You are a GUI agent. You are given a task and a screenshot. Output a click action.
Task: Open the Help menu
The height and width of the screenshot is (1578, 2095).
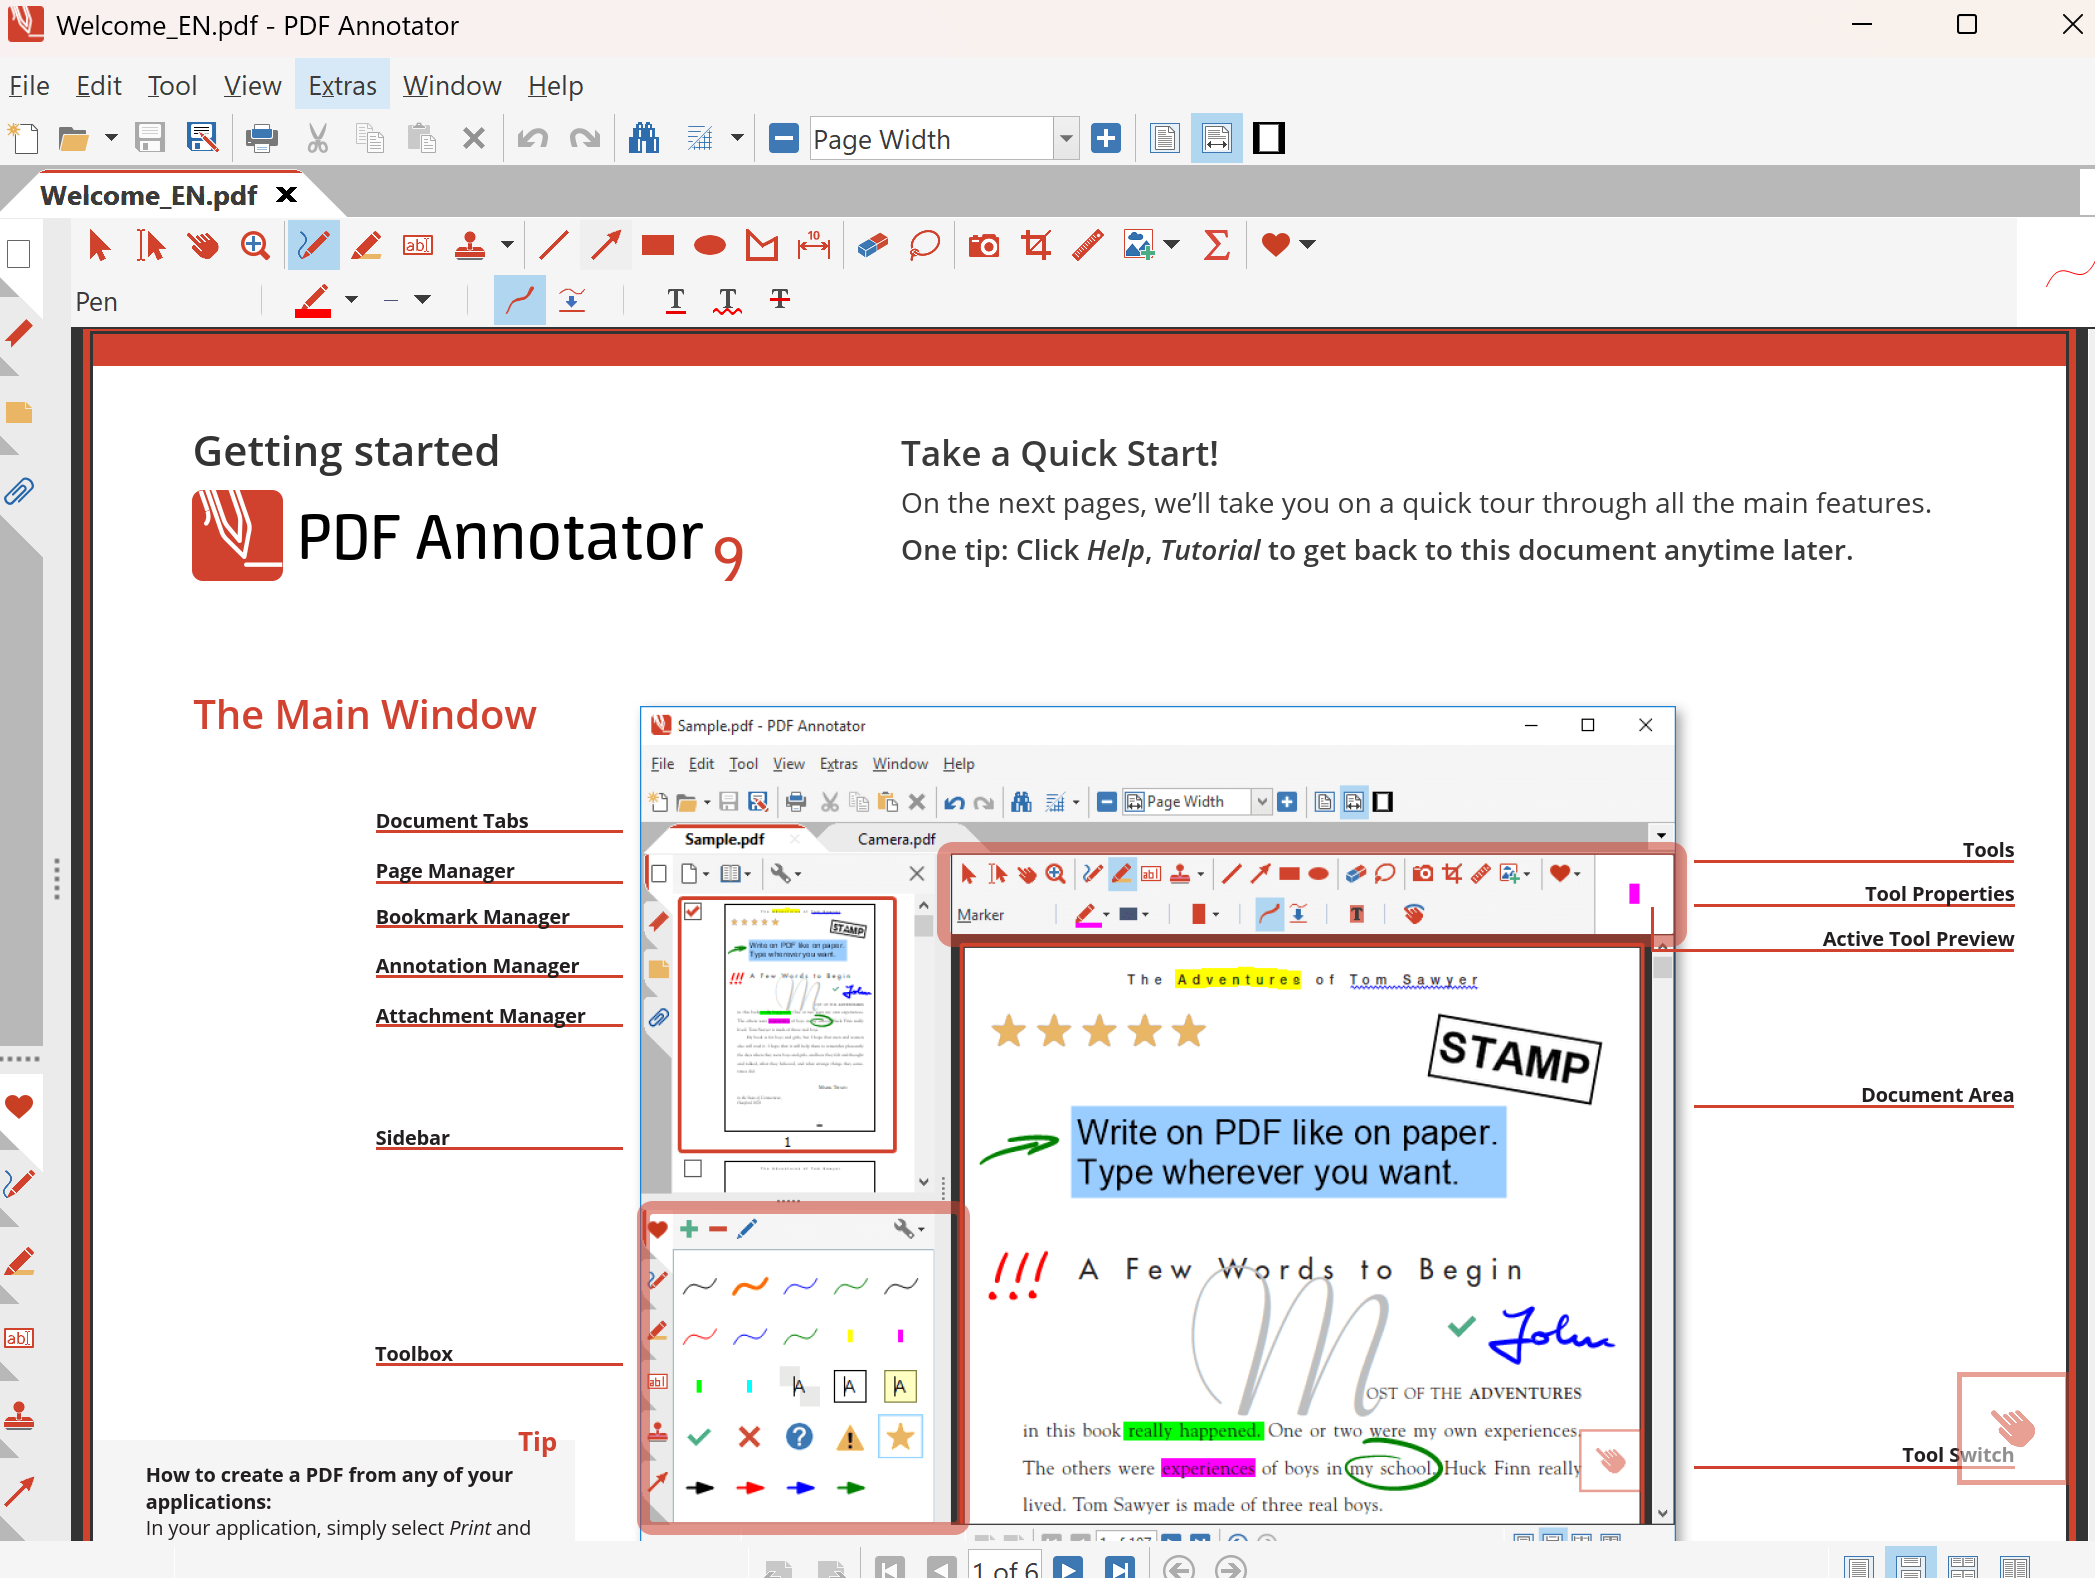555,86
